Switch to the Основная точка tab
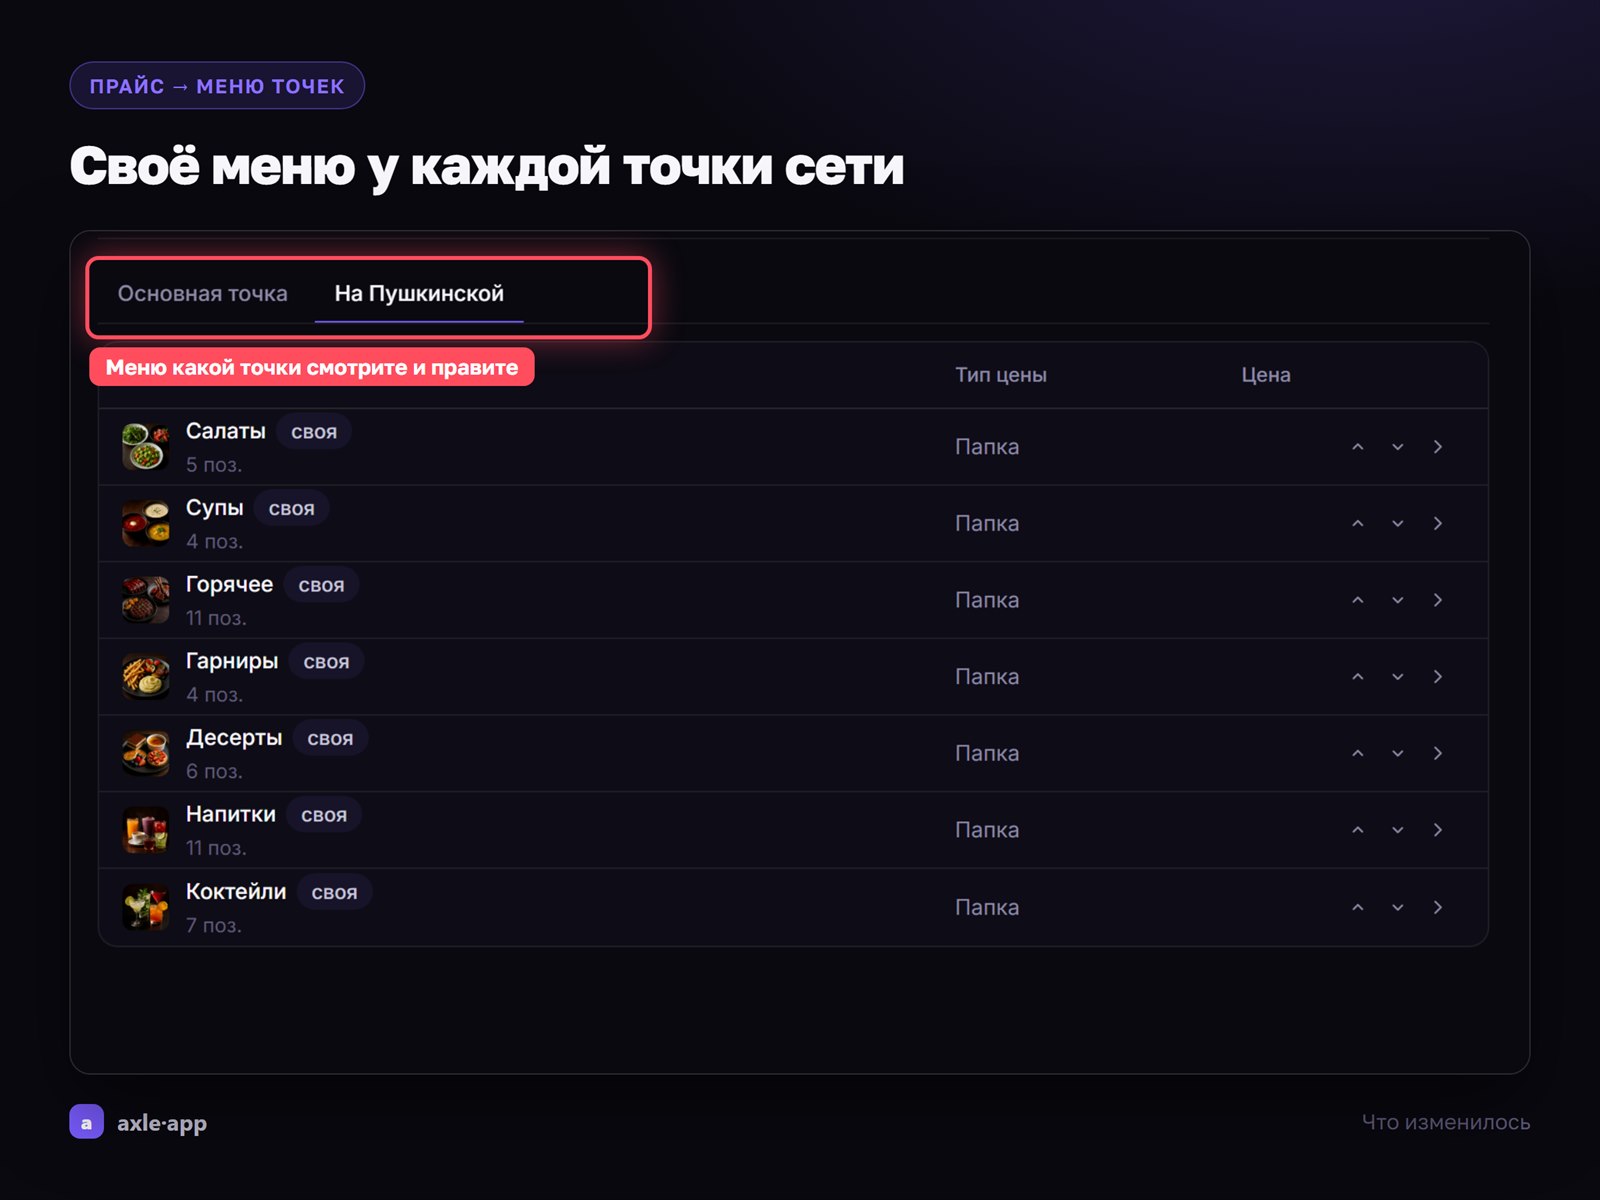 pos(202,294)
